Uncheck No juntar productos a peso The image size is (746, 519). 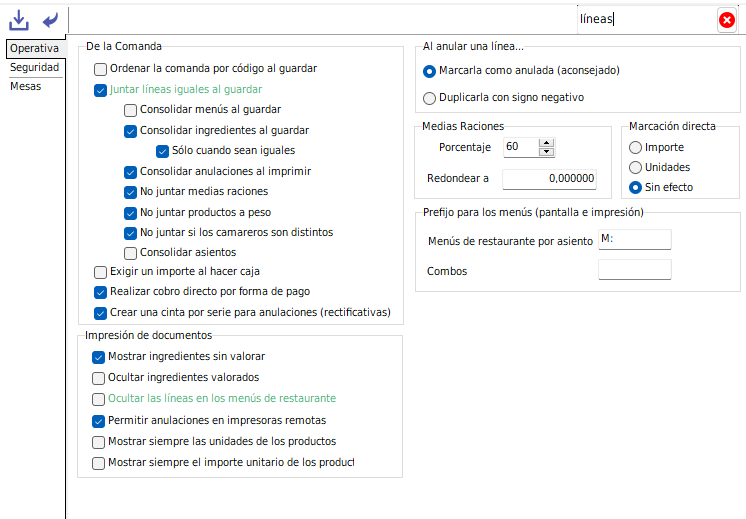coord(130,213)
